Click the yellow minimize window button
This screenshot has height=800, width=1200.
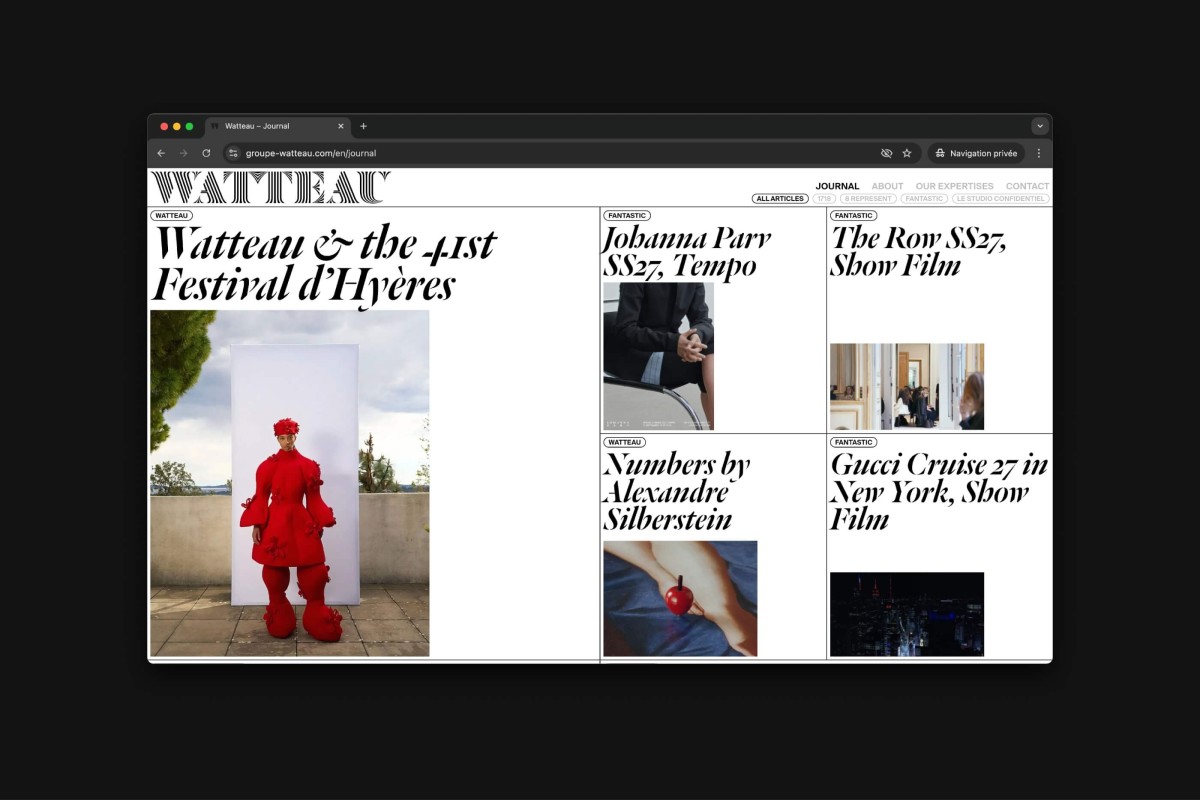point(177,126)
